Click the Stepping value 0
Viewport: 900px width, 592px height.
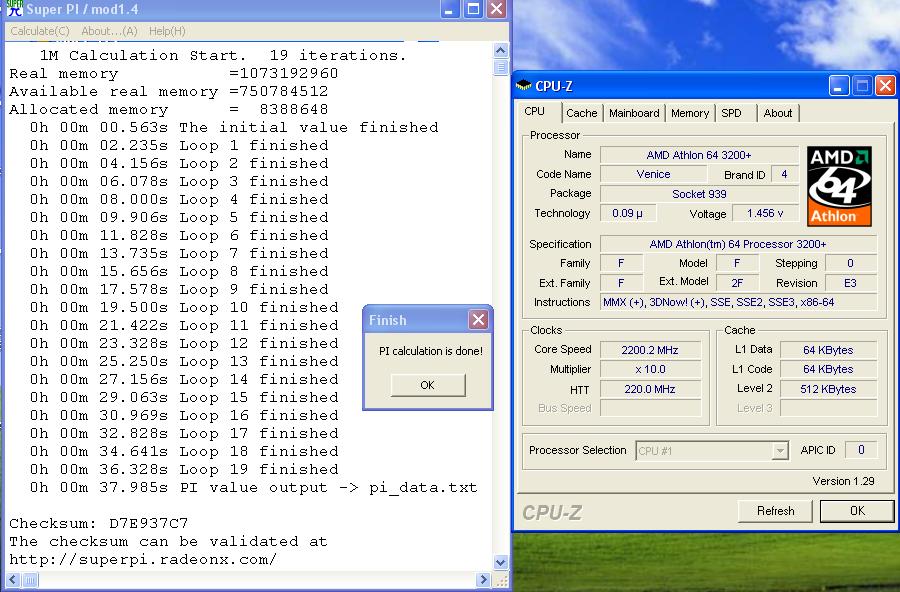pos(851,263)
